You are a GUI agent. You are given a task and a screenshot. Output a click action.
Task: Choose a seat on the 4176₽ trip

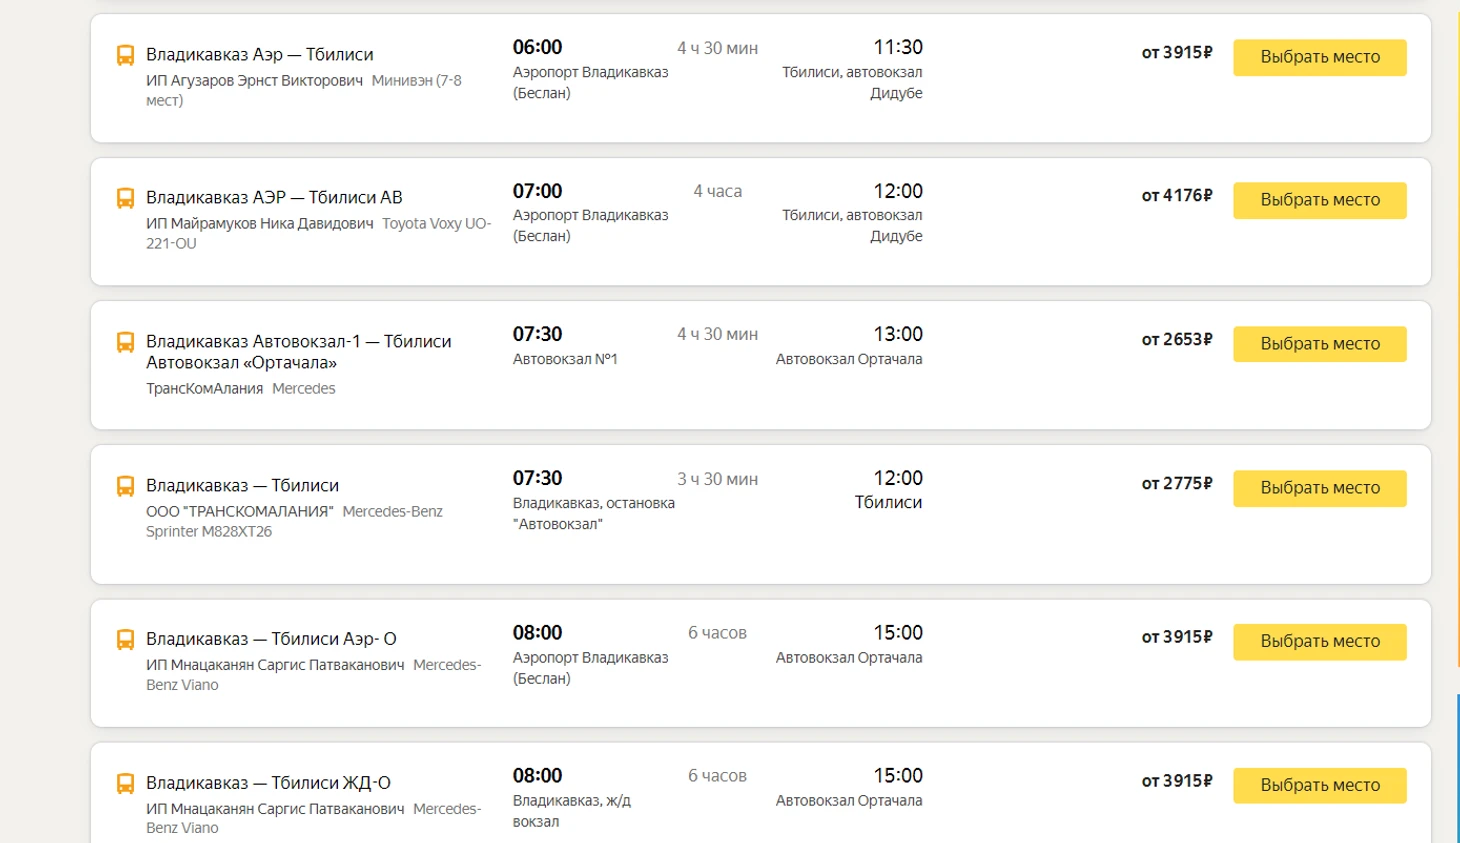[x=1319, y=200]
